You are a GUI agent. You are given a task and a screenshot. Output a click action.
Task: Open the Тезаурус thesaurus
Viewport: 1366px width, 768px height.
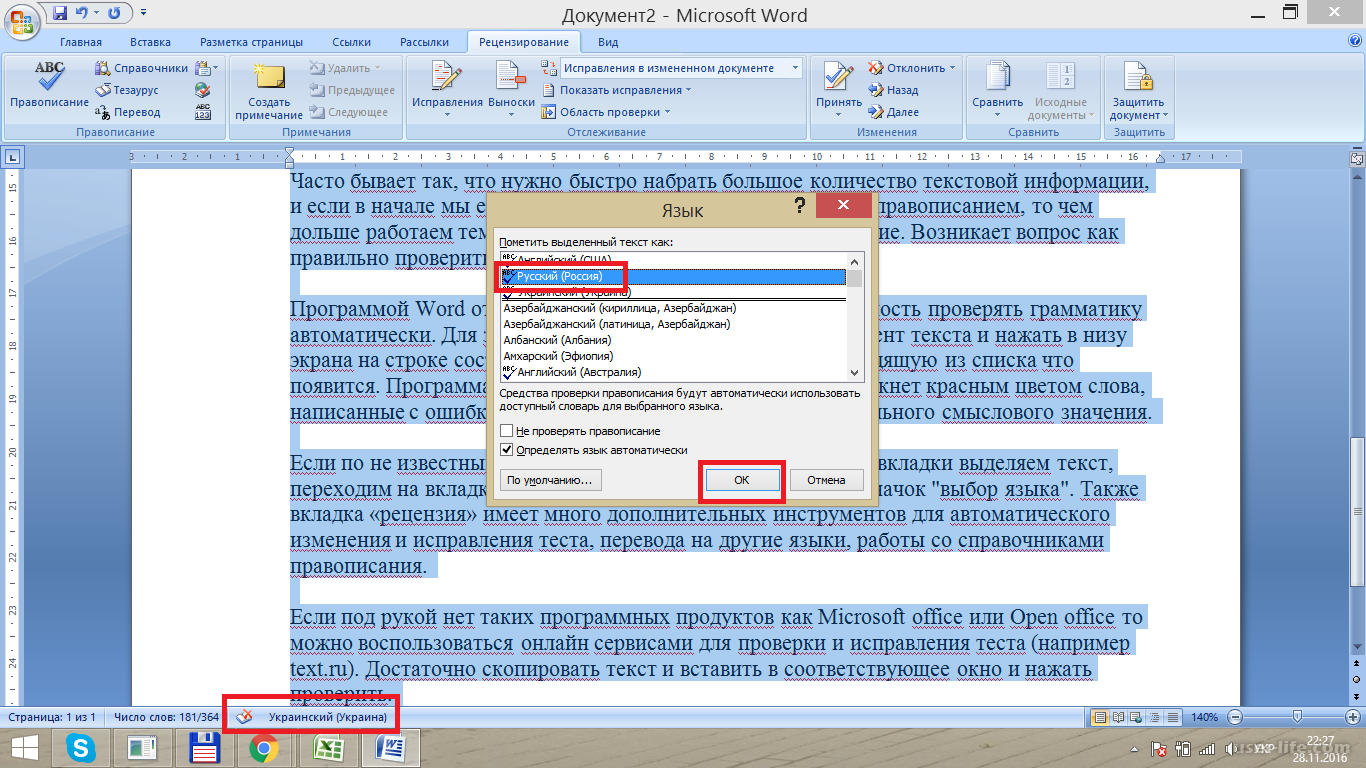pyautogui.click(x=127, y=90)
